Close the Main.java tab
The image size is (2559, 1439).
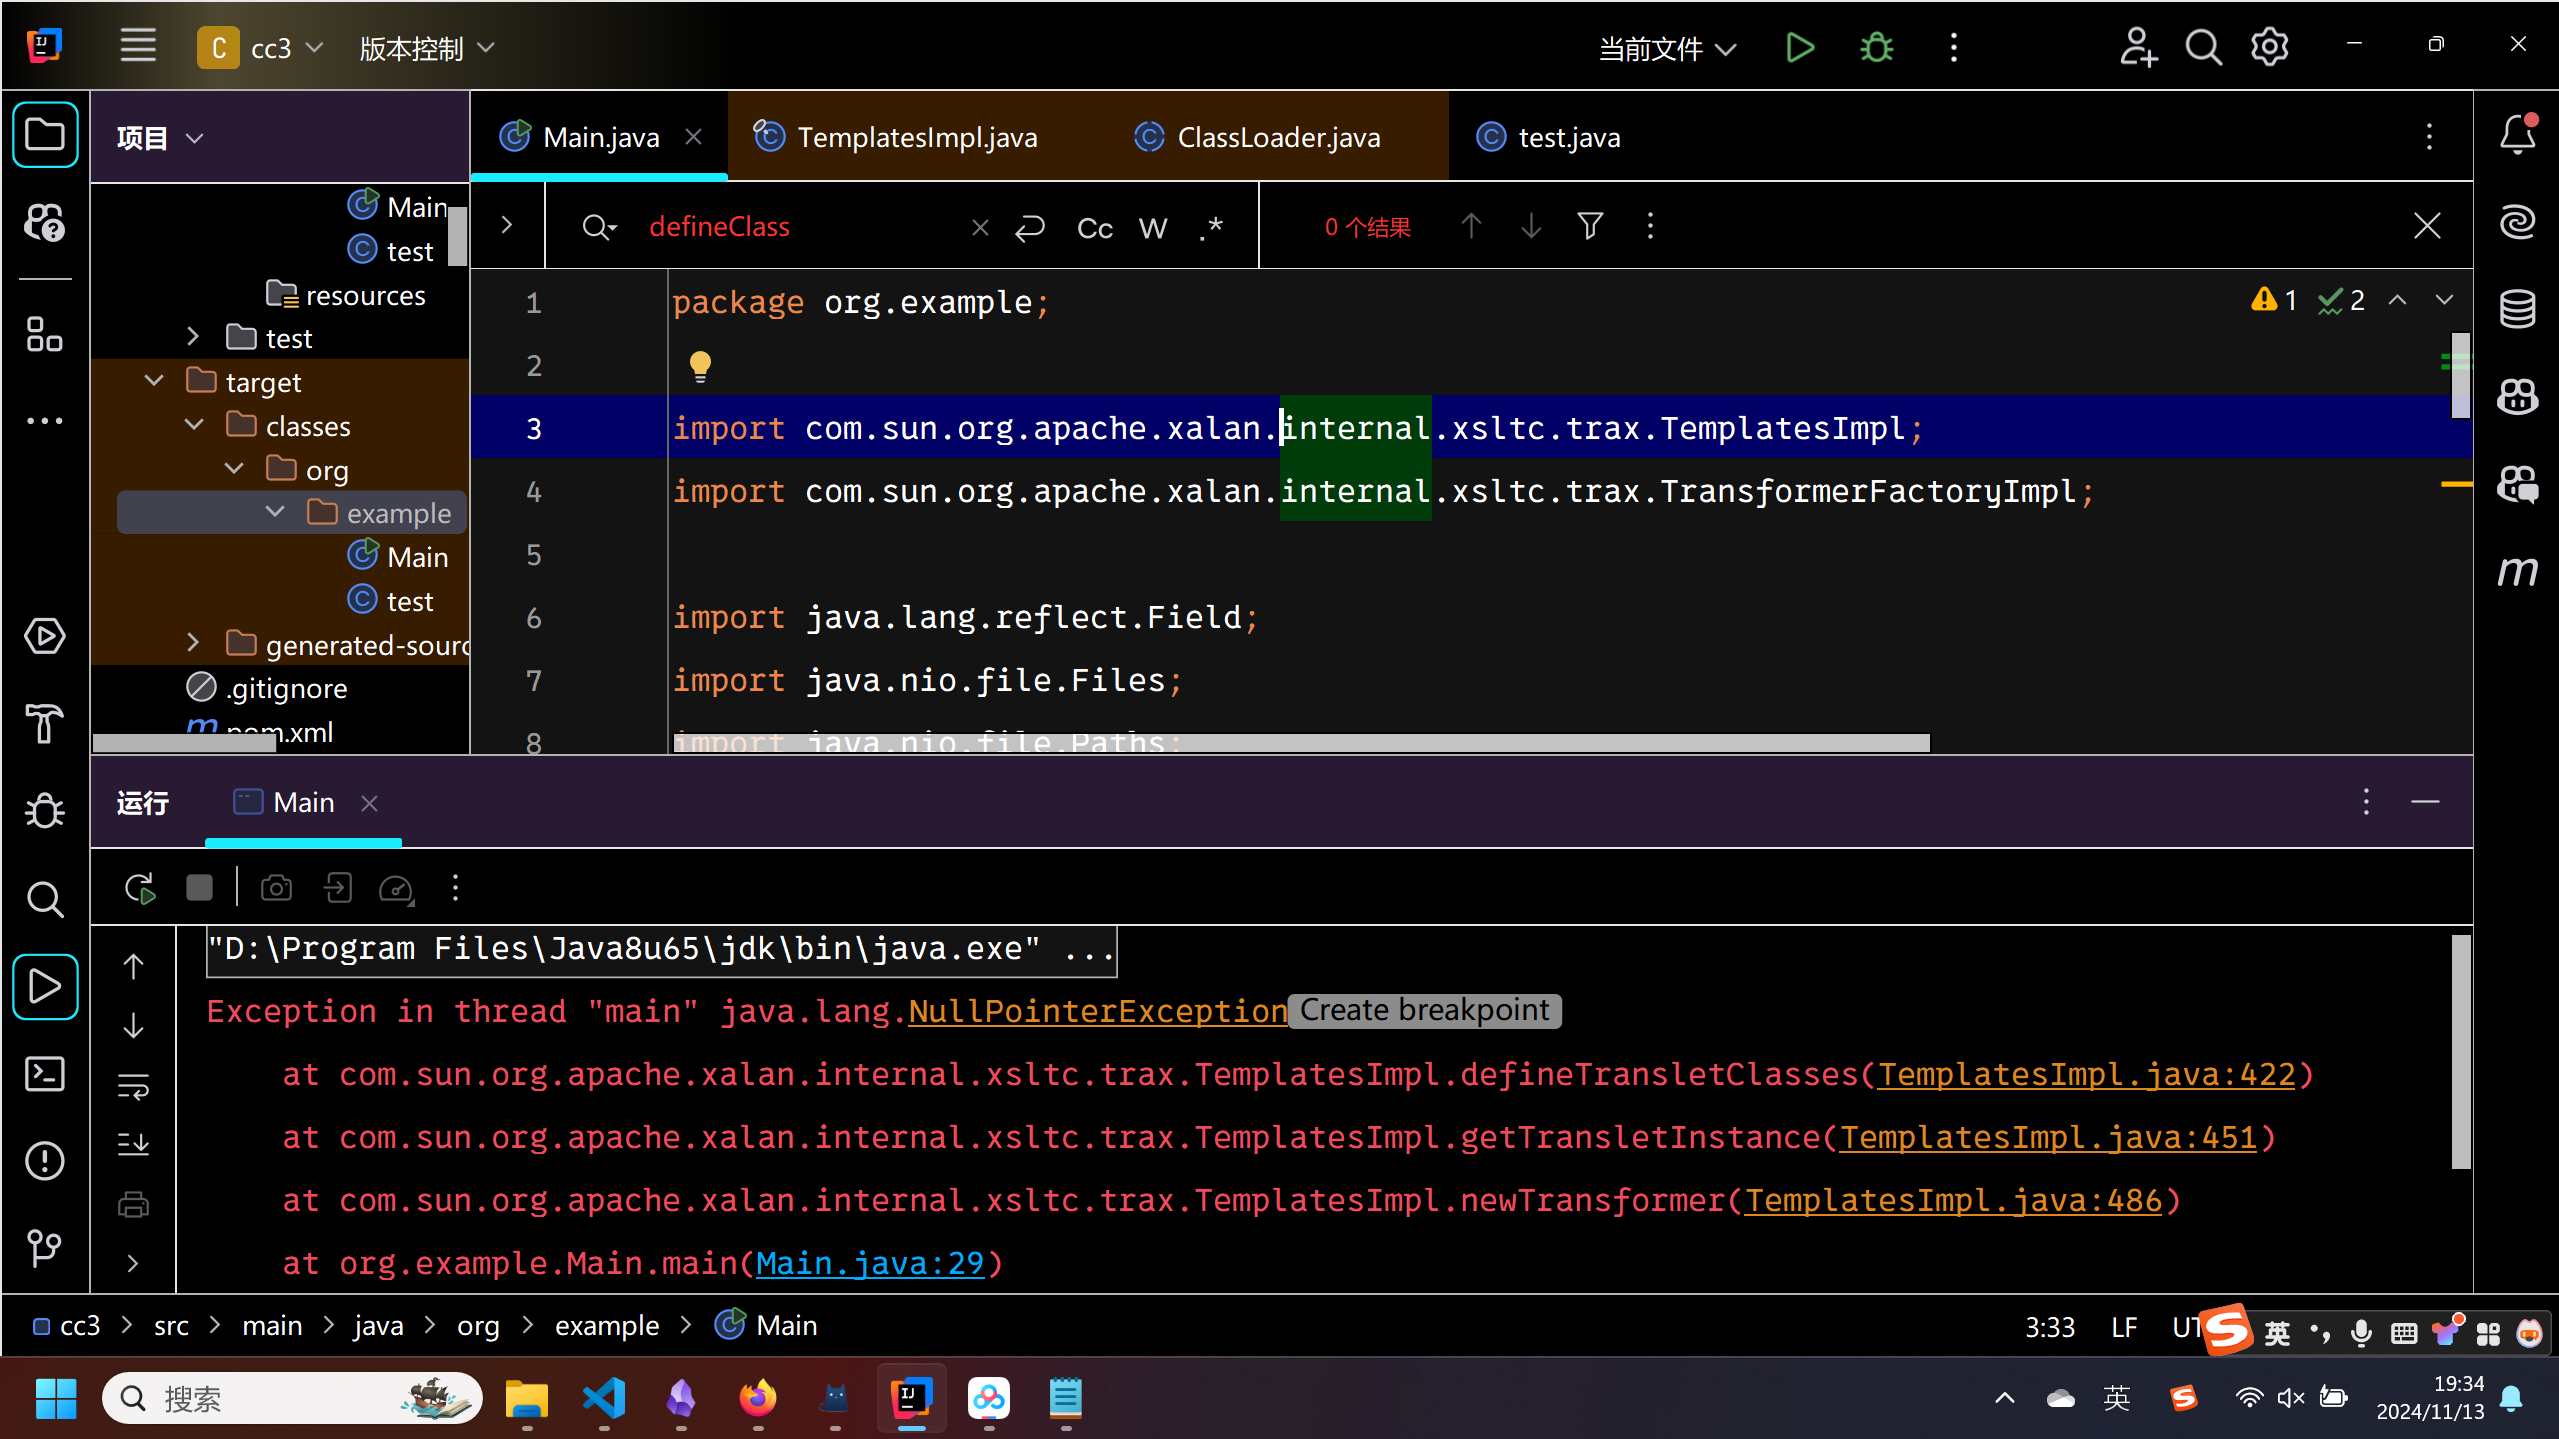click(693, 137)
